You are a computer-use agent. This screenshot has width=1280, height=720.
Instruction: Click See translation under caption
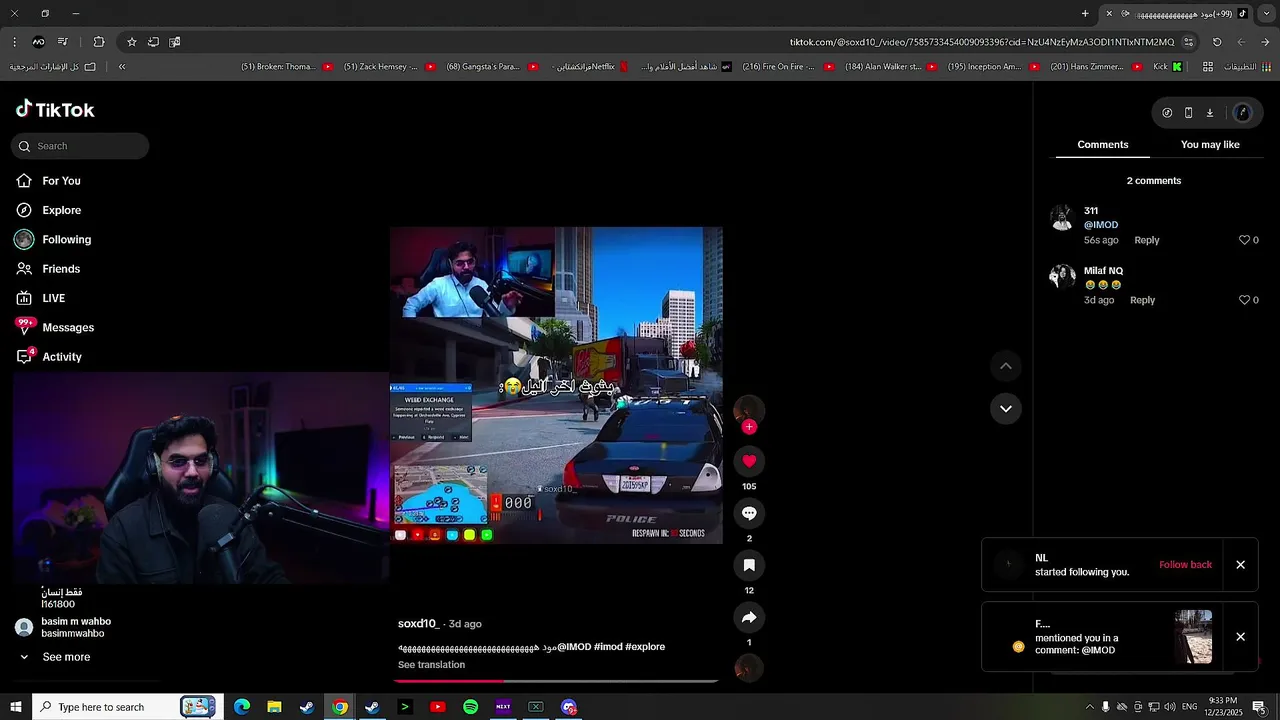coord(431,665)
